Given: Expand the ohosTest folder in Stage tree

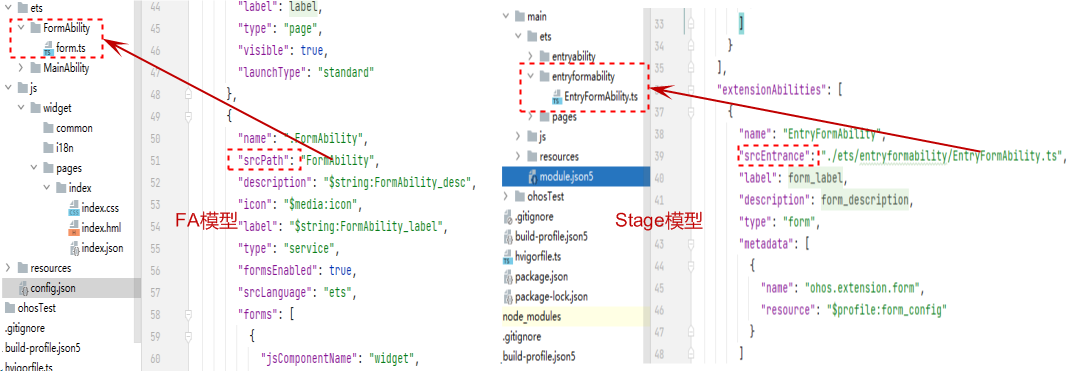Looking at the screenshot, I should click(505, 196).
